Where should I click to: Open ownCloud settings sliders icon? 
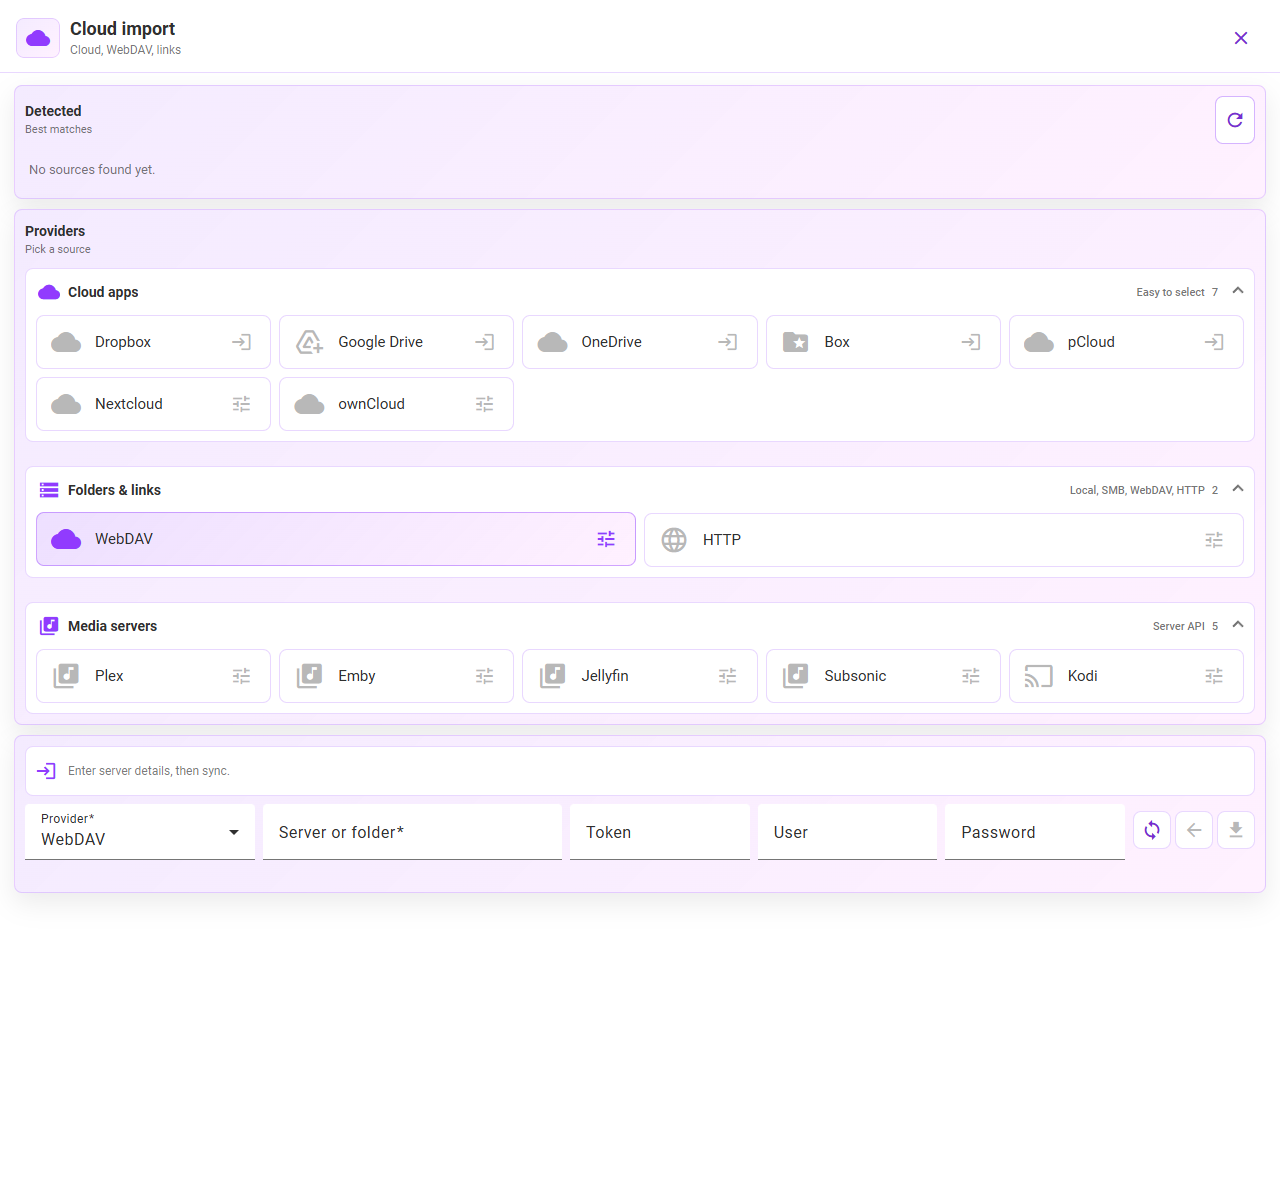(x=484, y=404)
